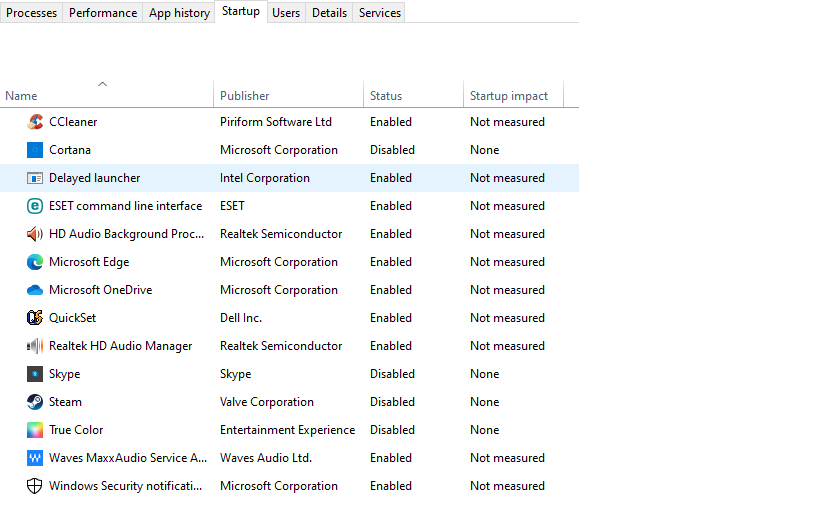This screenshot has height=514, width=819.
Task: Sort by the Name column header
Action: [107, 96]
